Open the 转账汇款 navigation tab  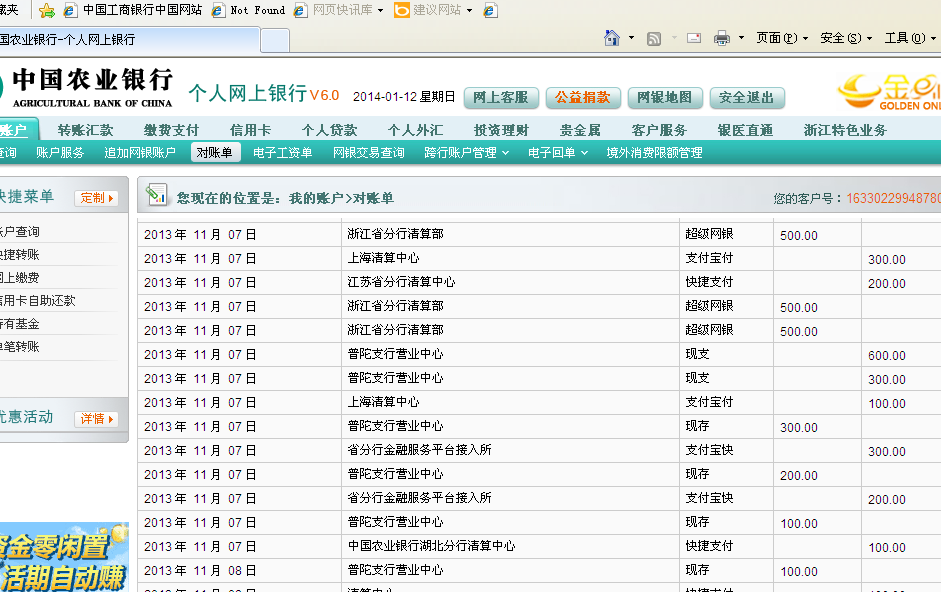pyautogui.click(x=85, y=130)
